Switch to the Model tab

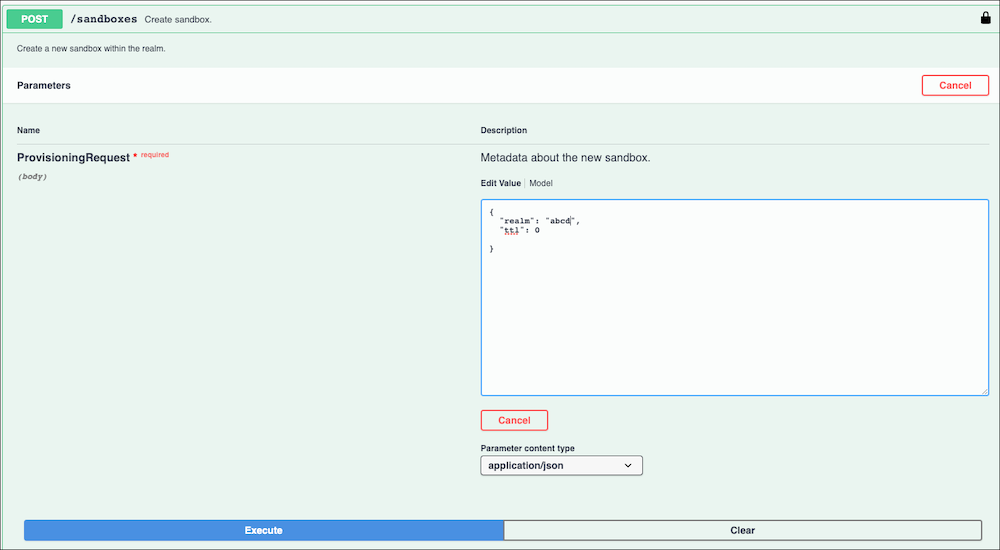tap(541, 183)
